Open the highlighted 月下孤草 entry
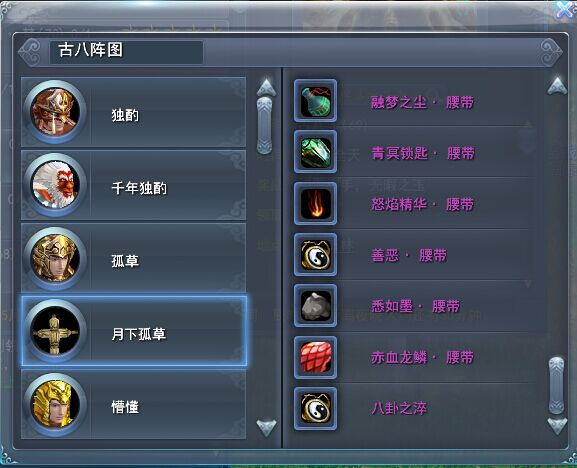The width and height of the screenshot is (577, 468). tap(134, 332)
